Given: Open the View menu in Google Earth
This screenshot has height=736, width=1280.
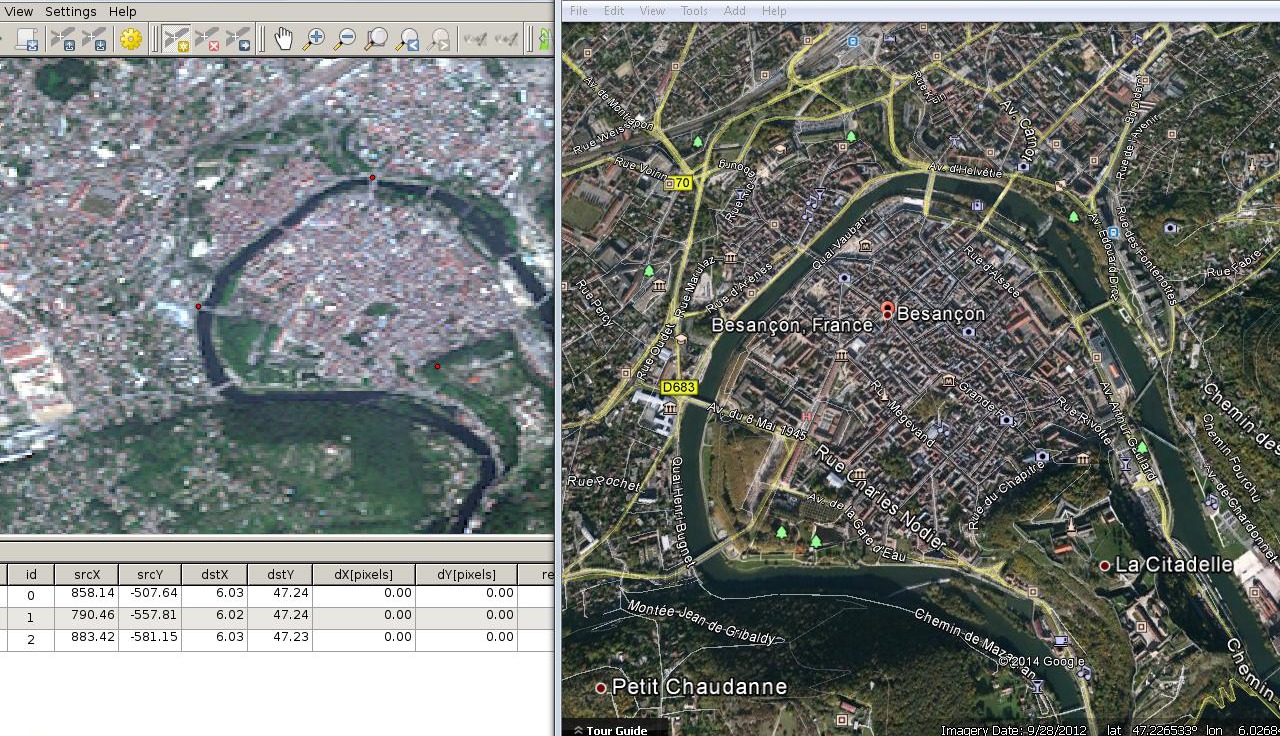Looking at the screenshot, I should pyautogui.click(x=652, y=11).
